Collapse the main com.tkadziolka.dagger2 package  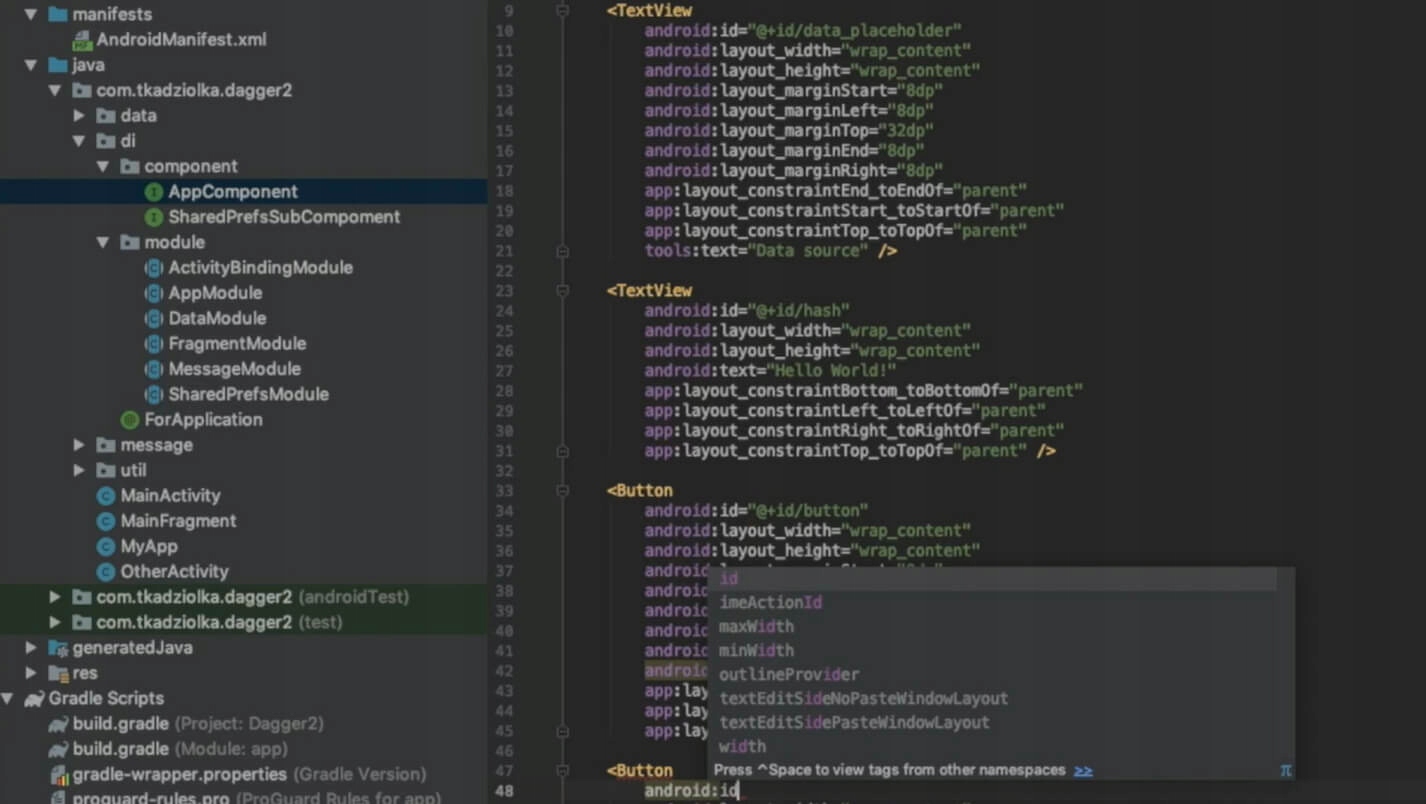[x=55, y=91]
